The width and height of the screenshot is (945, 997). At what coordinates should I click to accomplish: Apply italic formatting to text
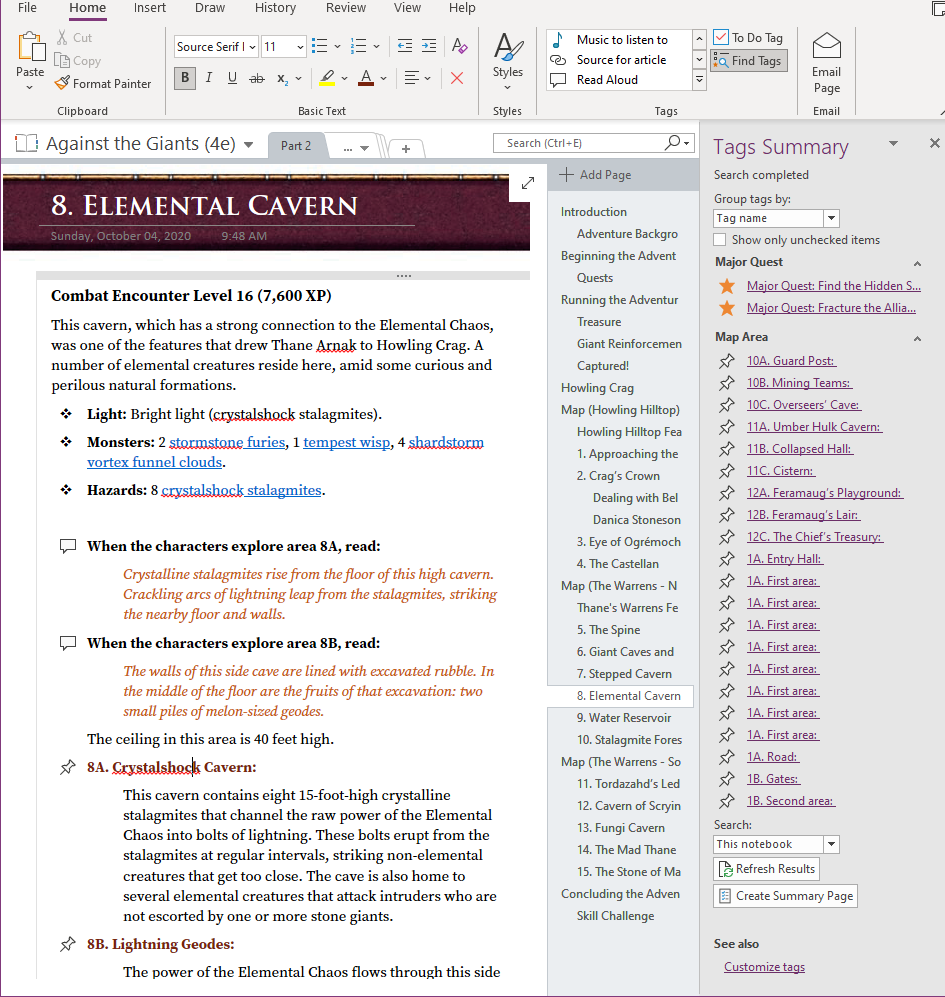click(x=209, y=78)
